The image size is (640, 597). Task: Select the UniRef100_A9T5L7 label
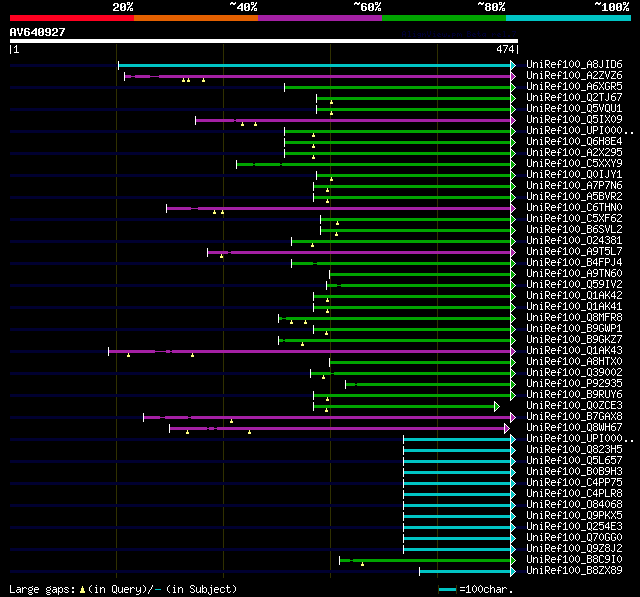pos(574,252)
